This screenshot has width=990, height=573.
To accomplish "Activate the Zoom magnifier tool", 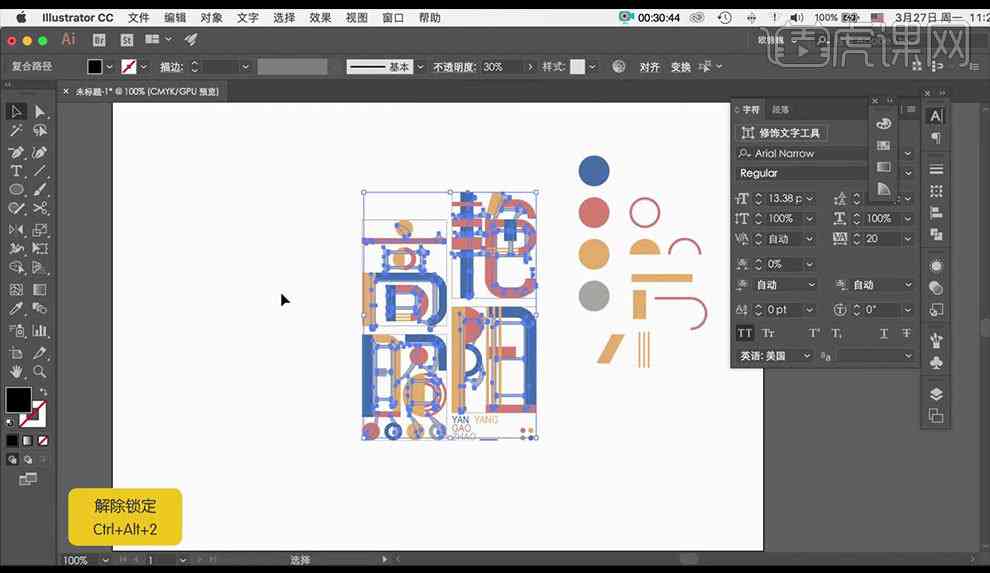I will [x=40, y=372].
